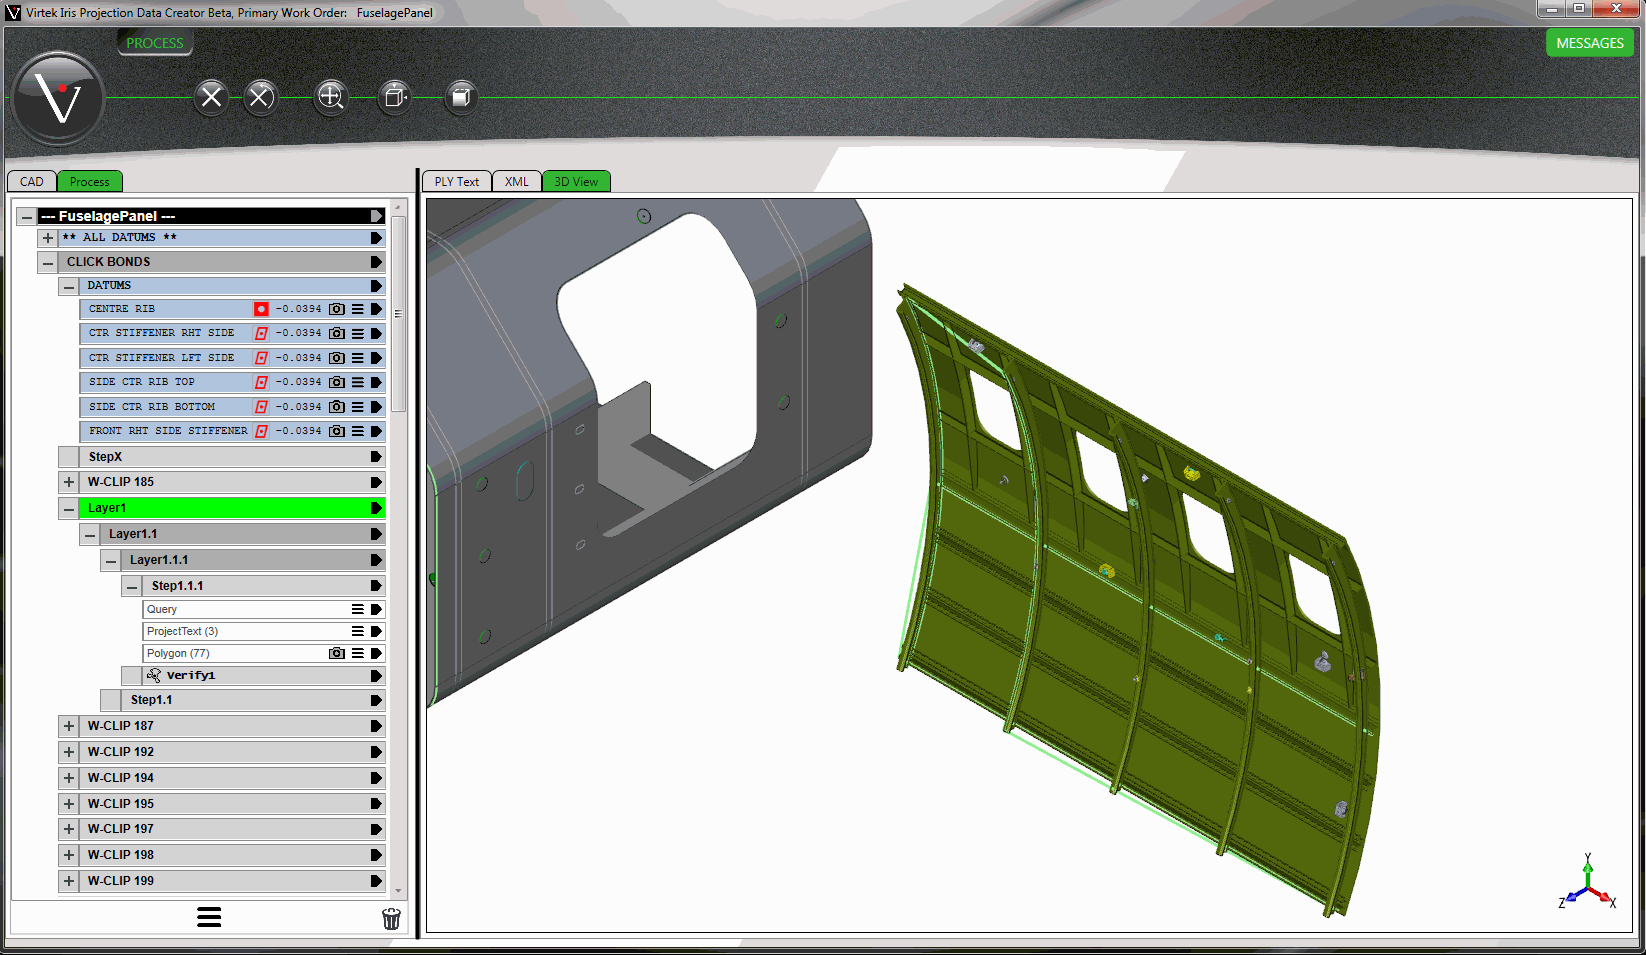
Task: Select the 3D View tab
Action: coord(576,181)
